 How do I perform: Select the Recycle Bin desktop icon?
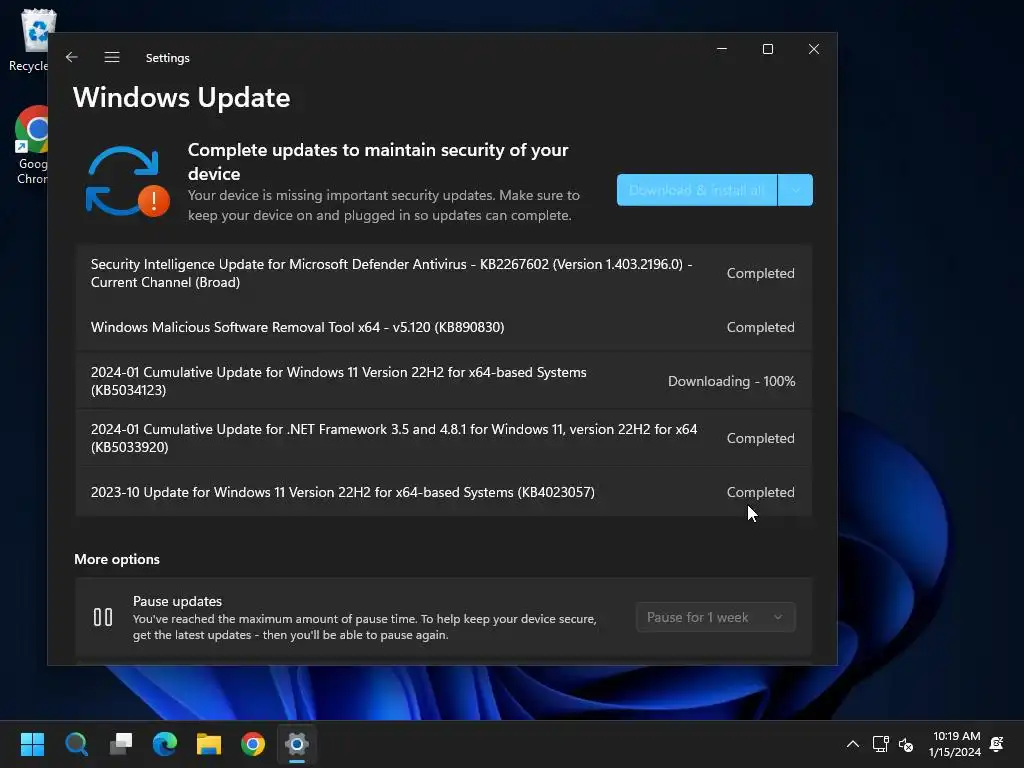coord(32,40)
